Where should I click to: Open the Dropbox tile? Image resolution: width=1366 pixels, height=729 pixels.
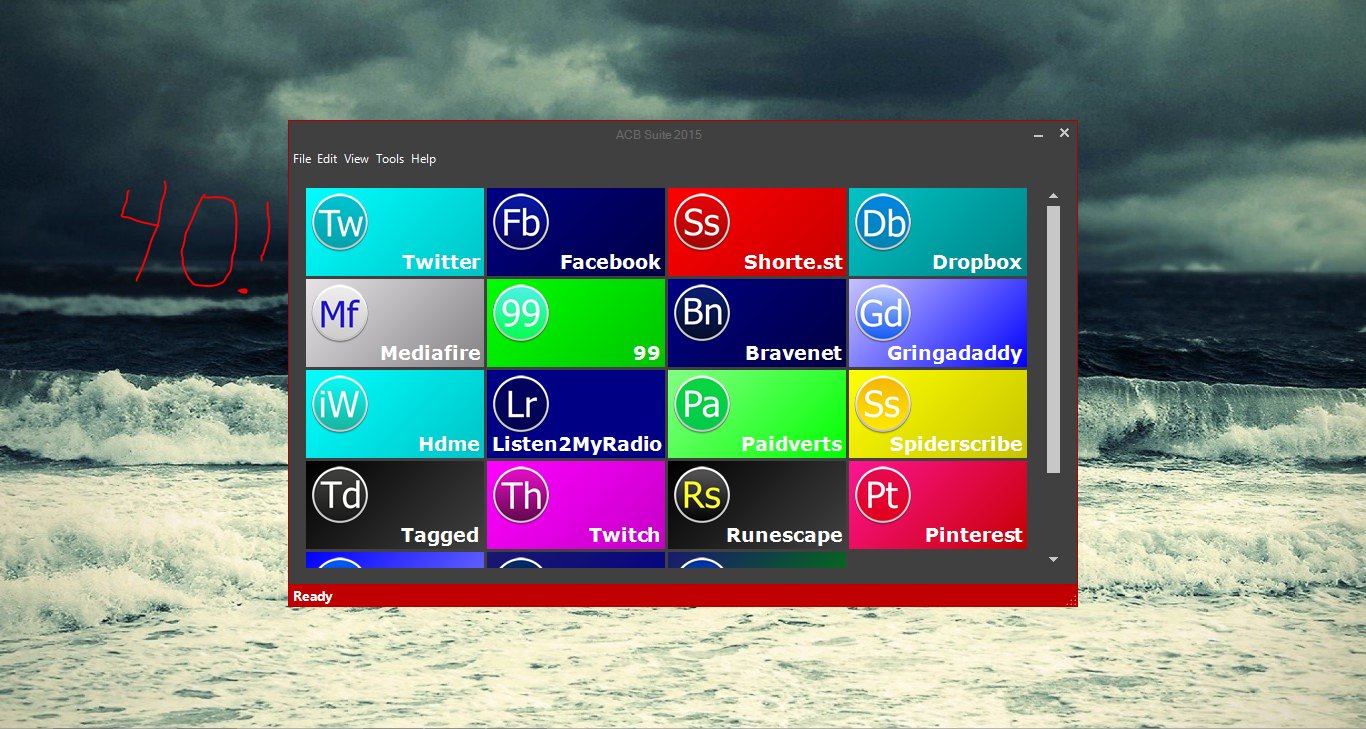click(x=938, y=232)
